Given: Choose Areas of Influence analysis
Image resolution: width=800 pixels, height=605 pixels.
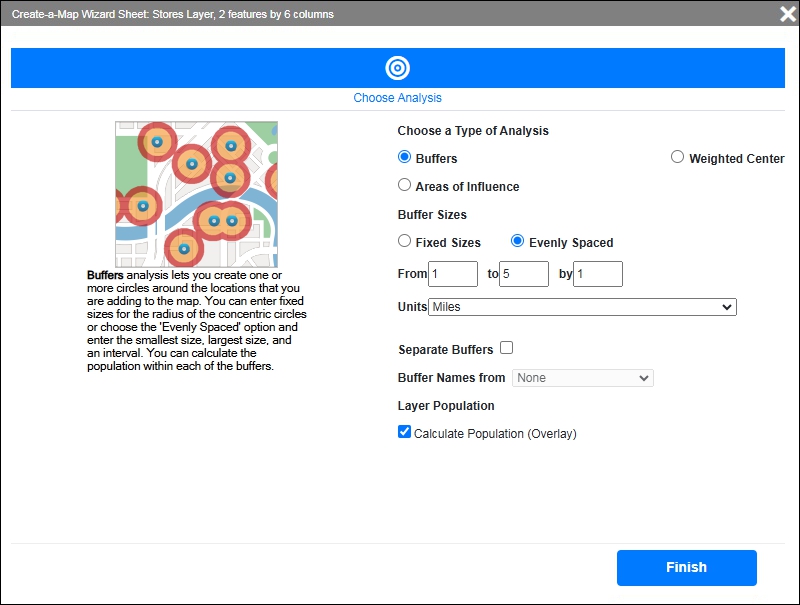Looking at the screenshot, I should (405, 185).
